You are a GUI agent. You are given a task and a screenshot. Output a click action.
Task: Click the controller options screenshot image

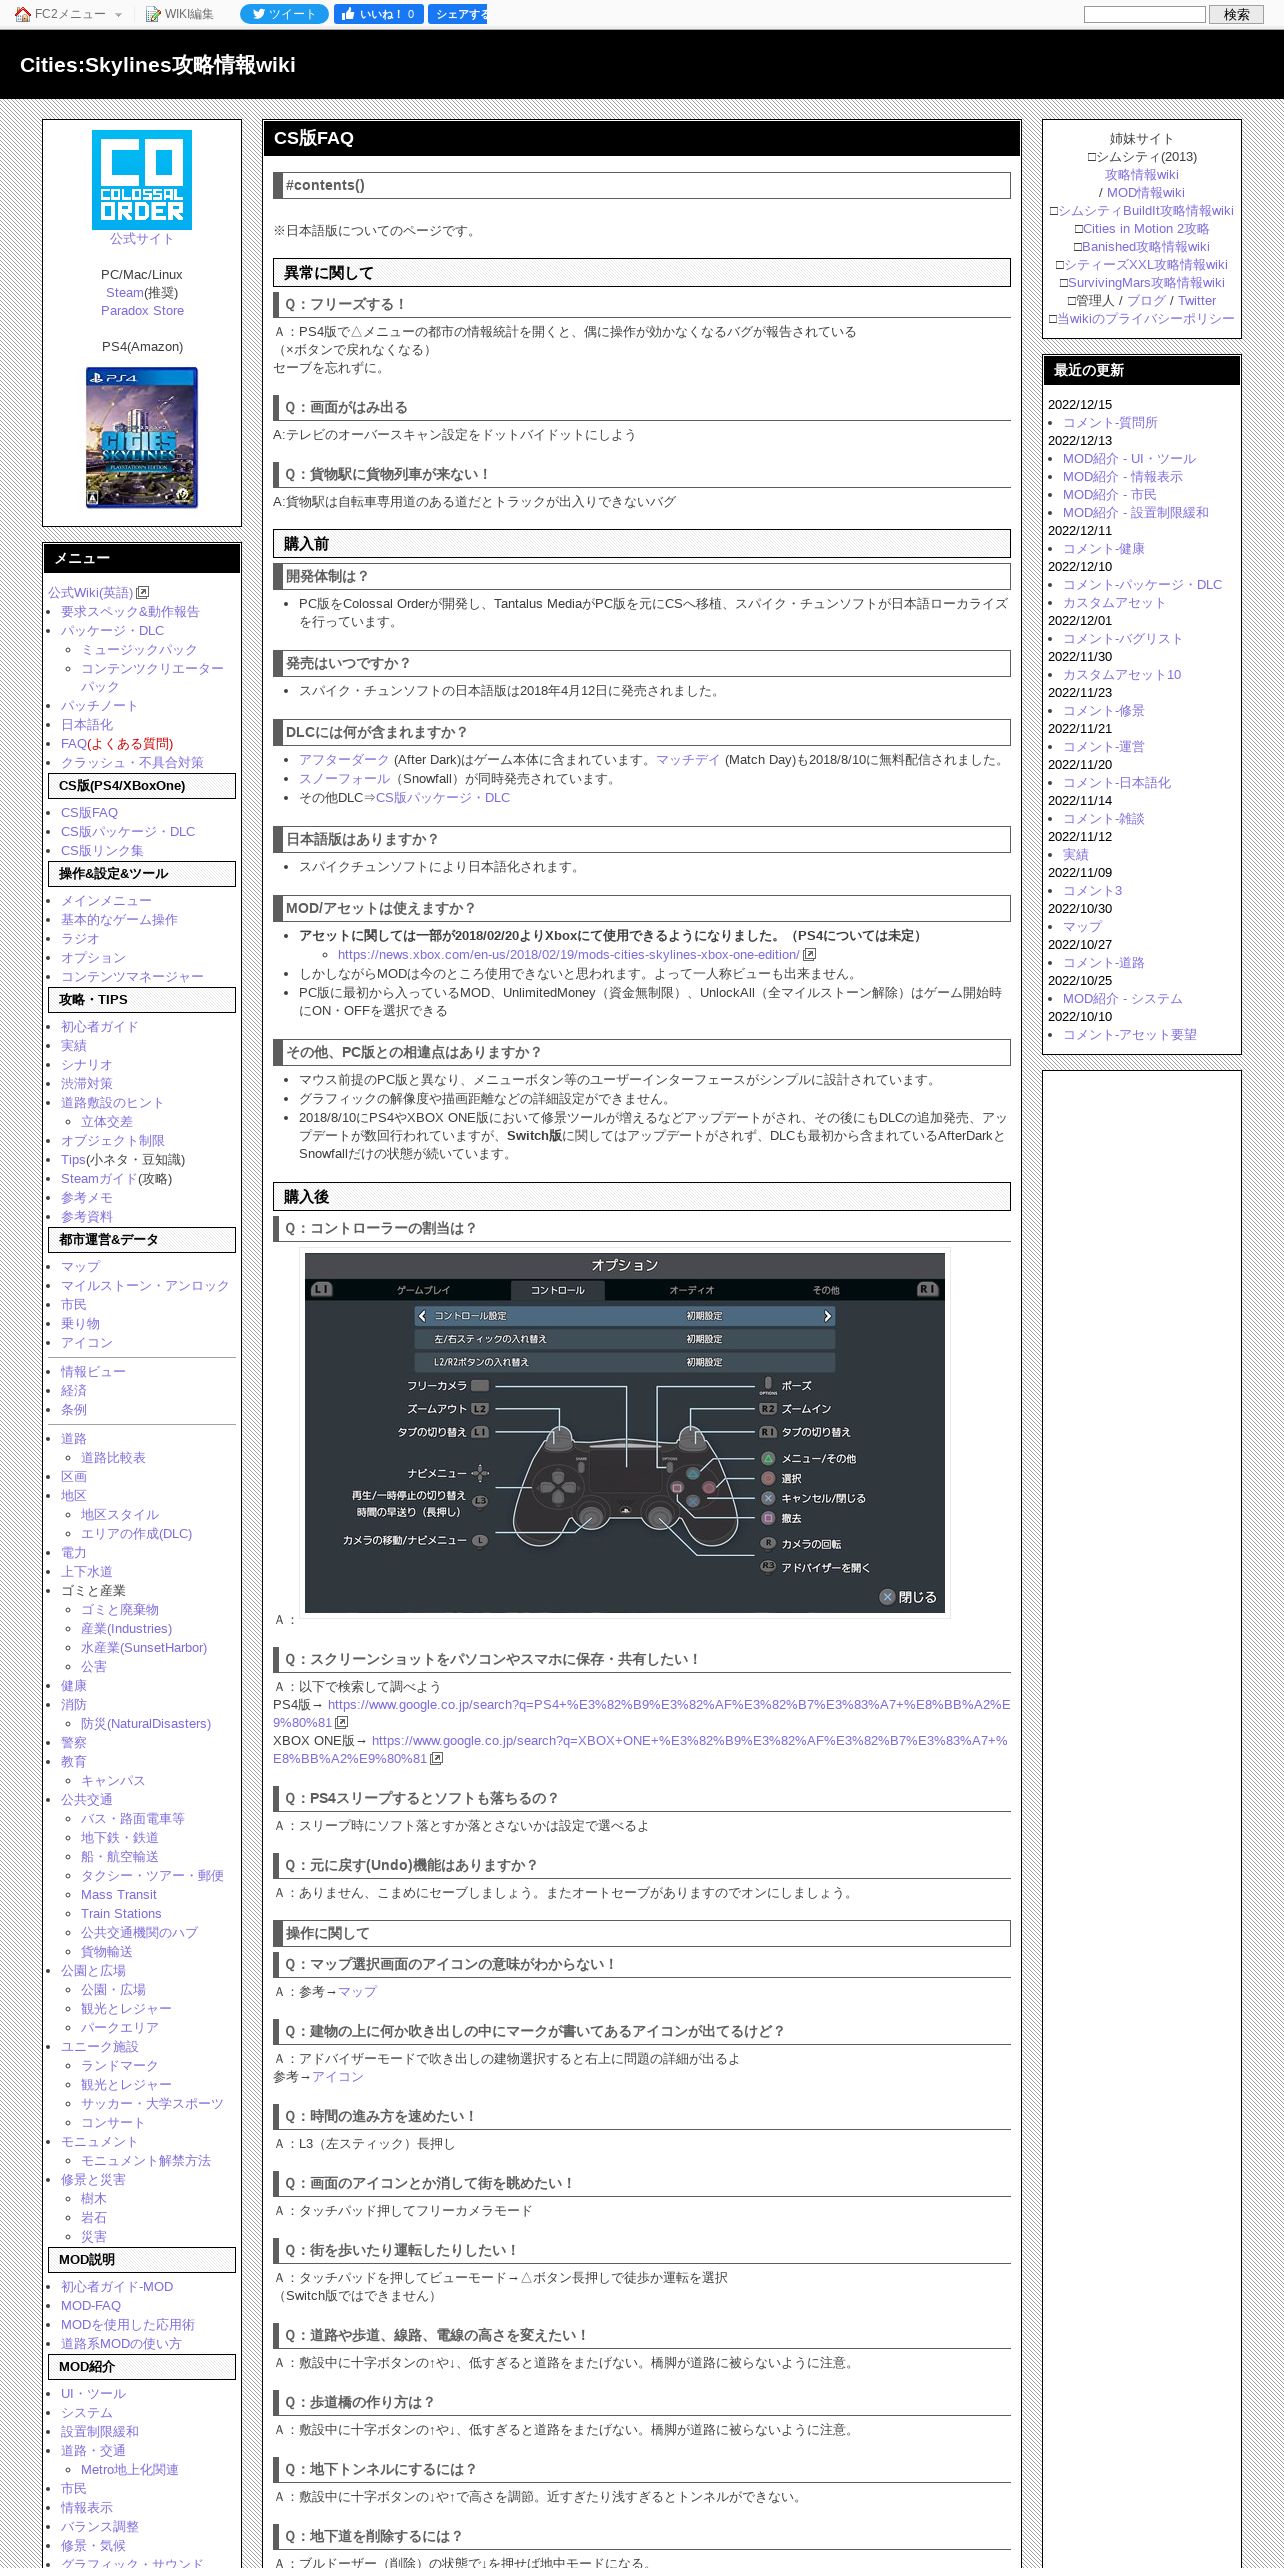coord(625,1432)
